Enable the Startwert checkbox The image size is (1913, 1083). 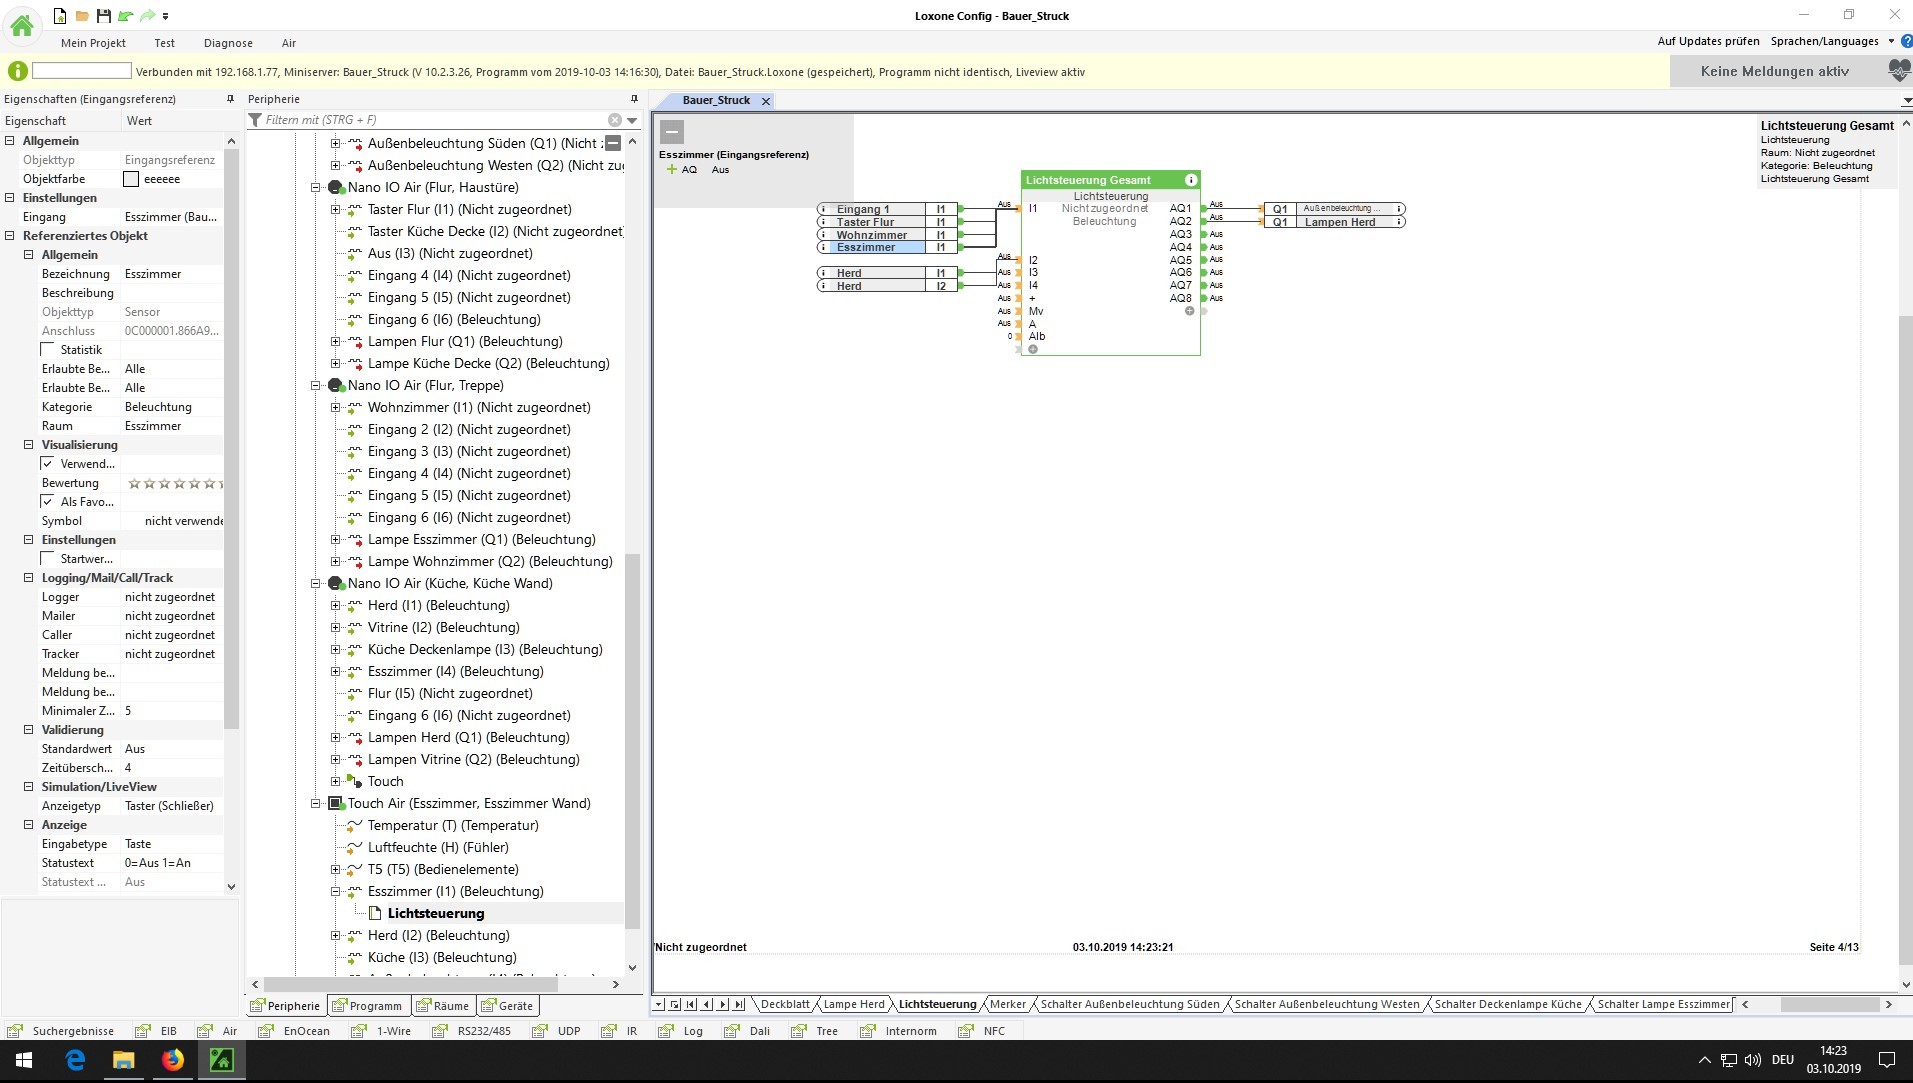coord(47,559)
